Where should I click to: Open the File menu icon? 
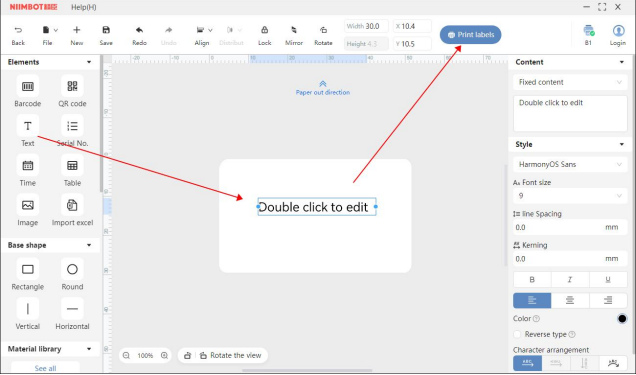(x=46, y=30)
